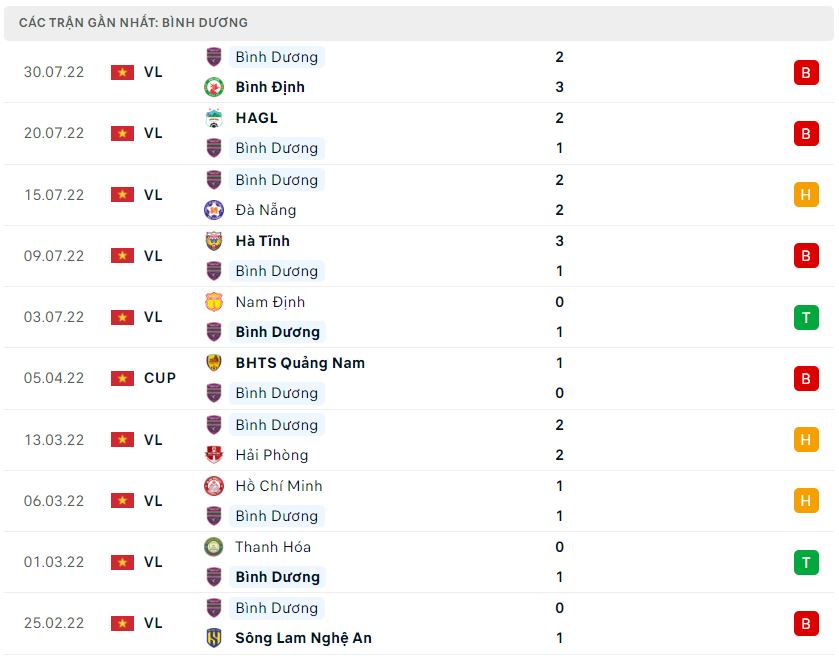Click the Bình Định club logo
The image size is (839, 656).
(x=214, y=87)
